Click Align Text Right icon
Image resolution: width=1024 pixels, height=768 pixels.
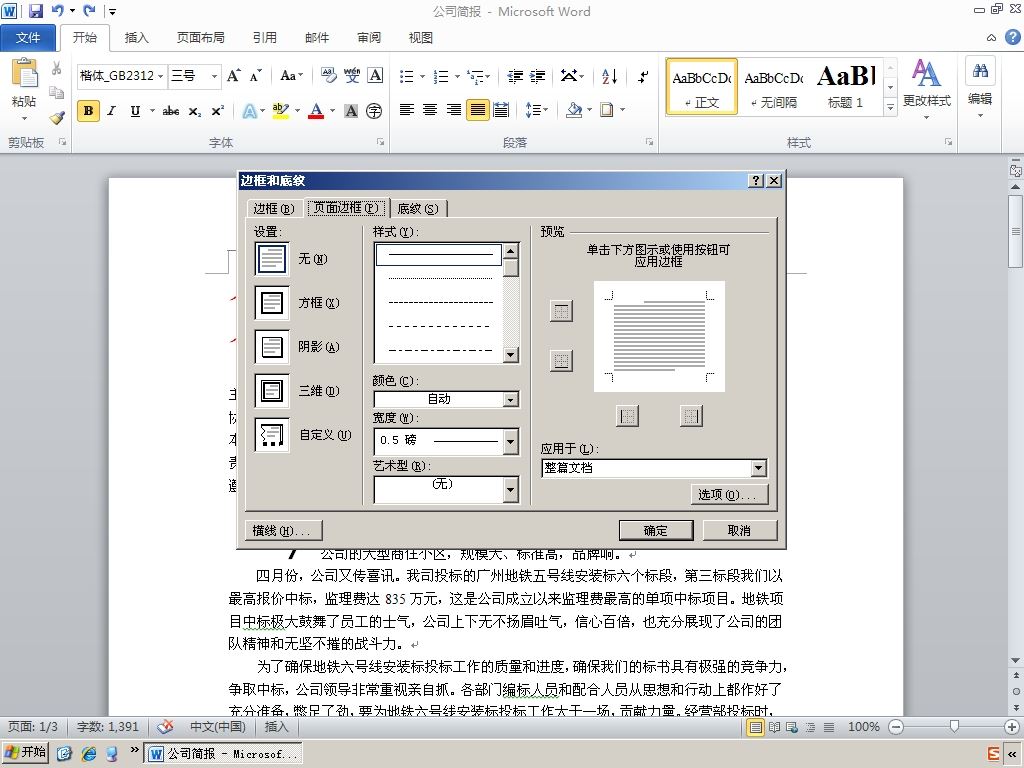pos(453,110)
